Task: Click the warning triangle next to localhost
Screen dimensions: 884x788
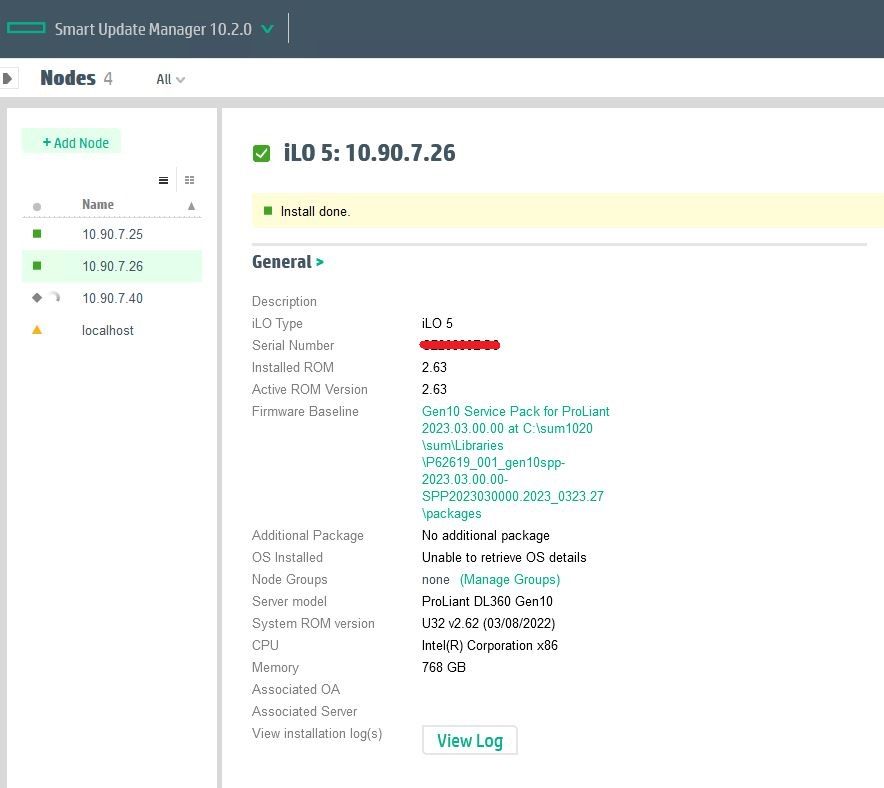Action: 37,329
